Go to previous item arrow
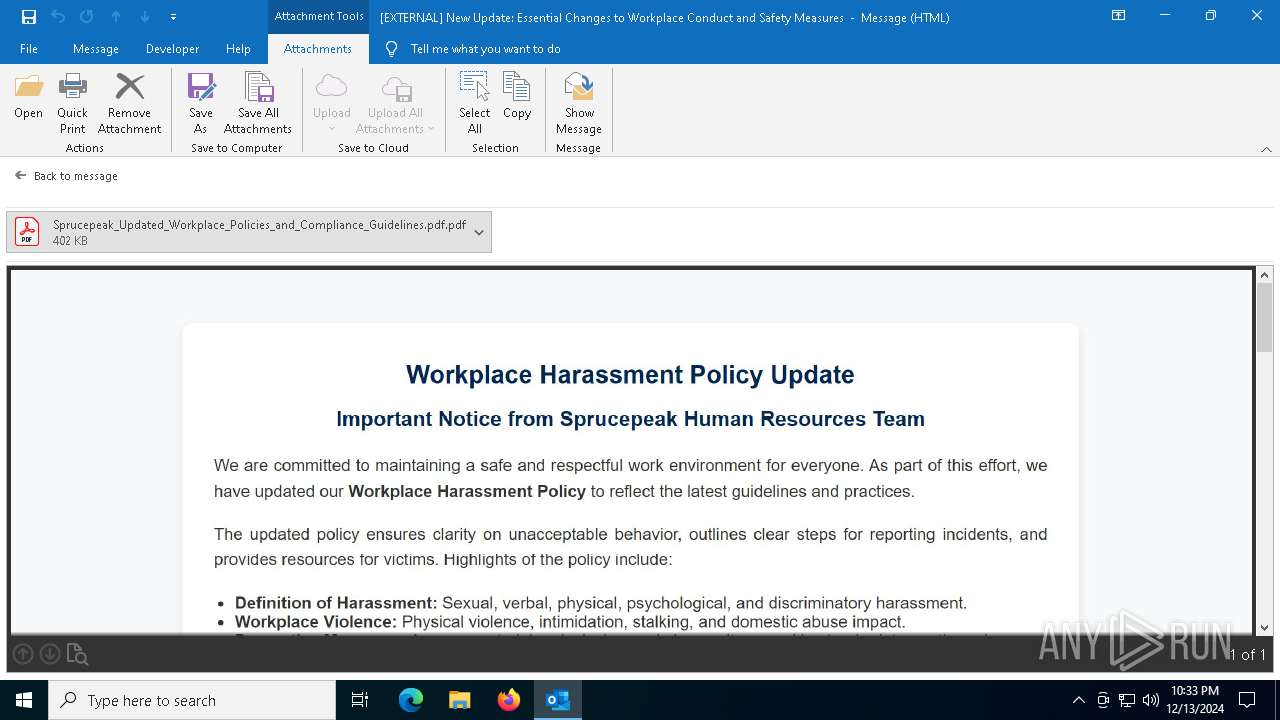Image resolution: width=1280 pixels, height=720 pixels. point(116,16)
